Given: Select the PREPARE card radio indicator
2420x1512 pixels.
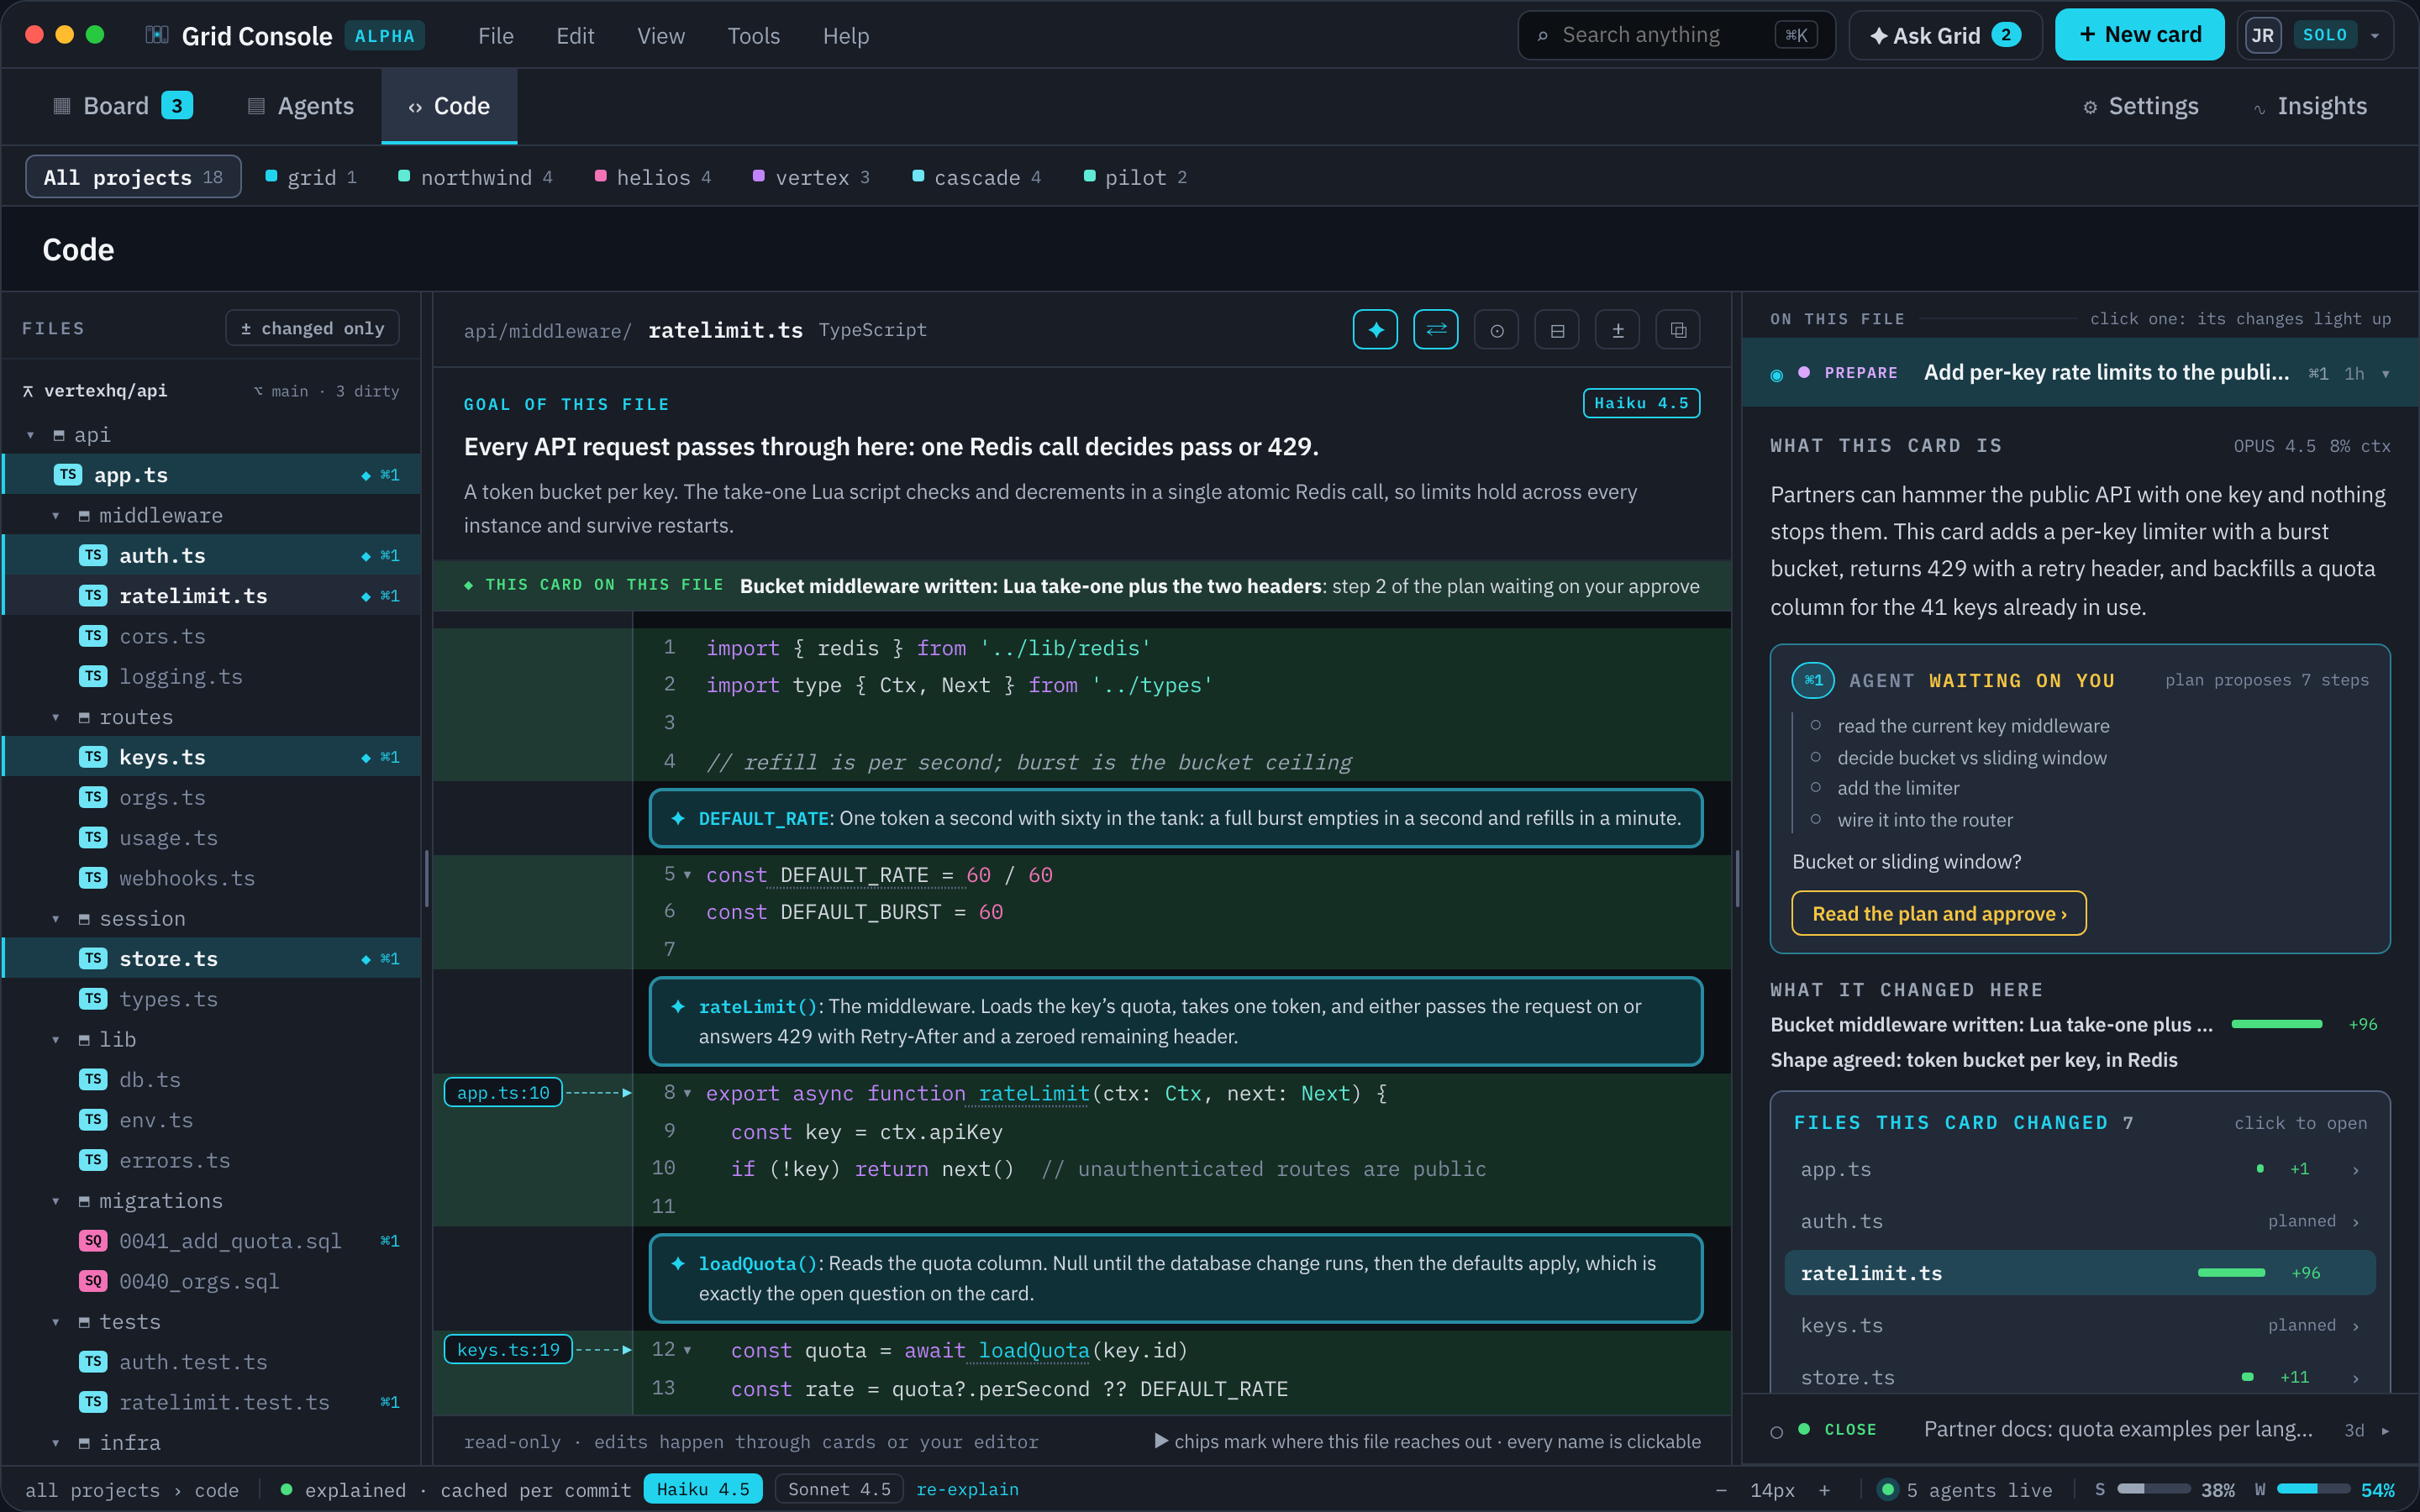Looking at the screenshot, I should [1777, 374].
